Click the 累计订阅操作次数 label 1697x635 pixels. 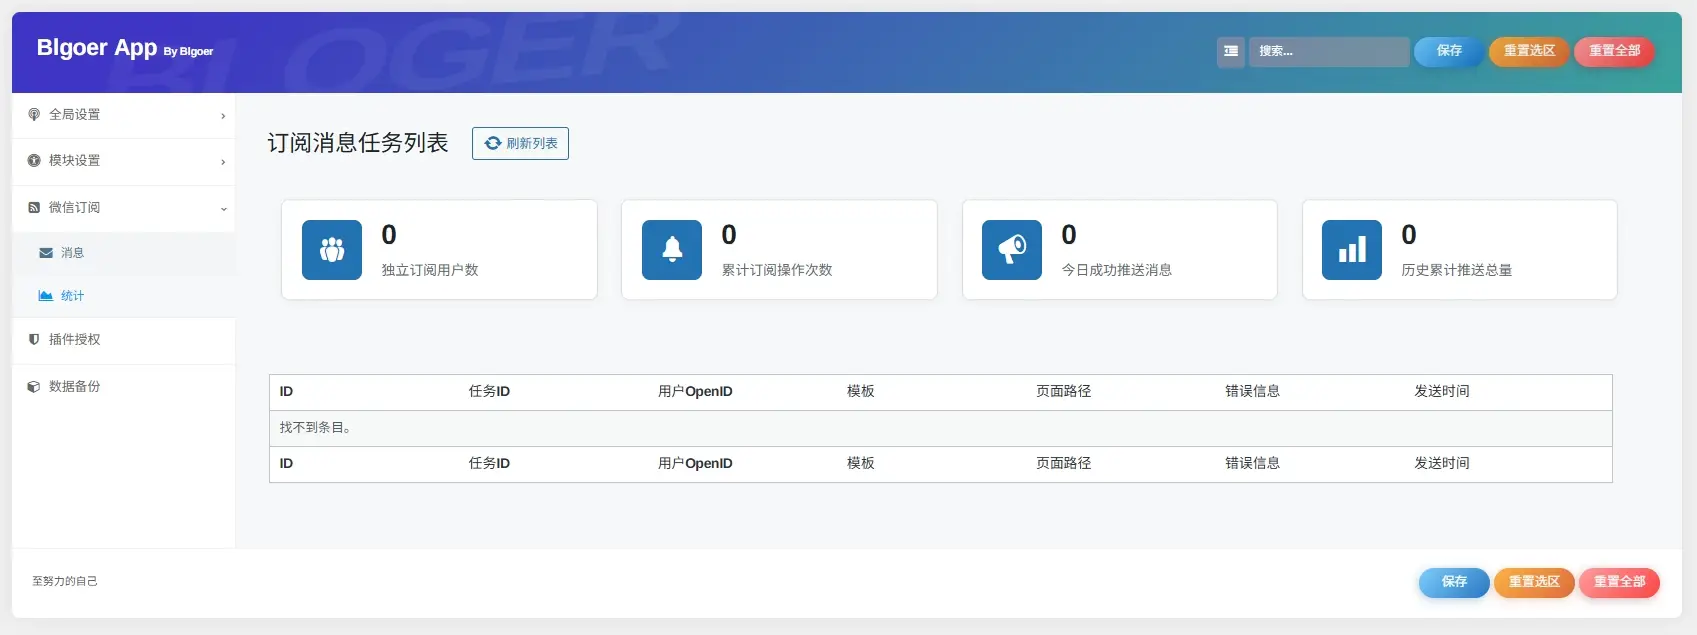(777, 270)
